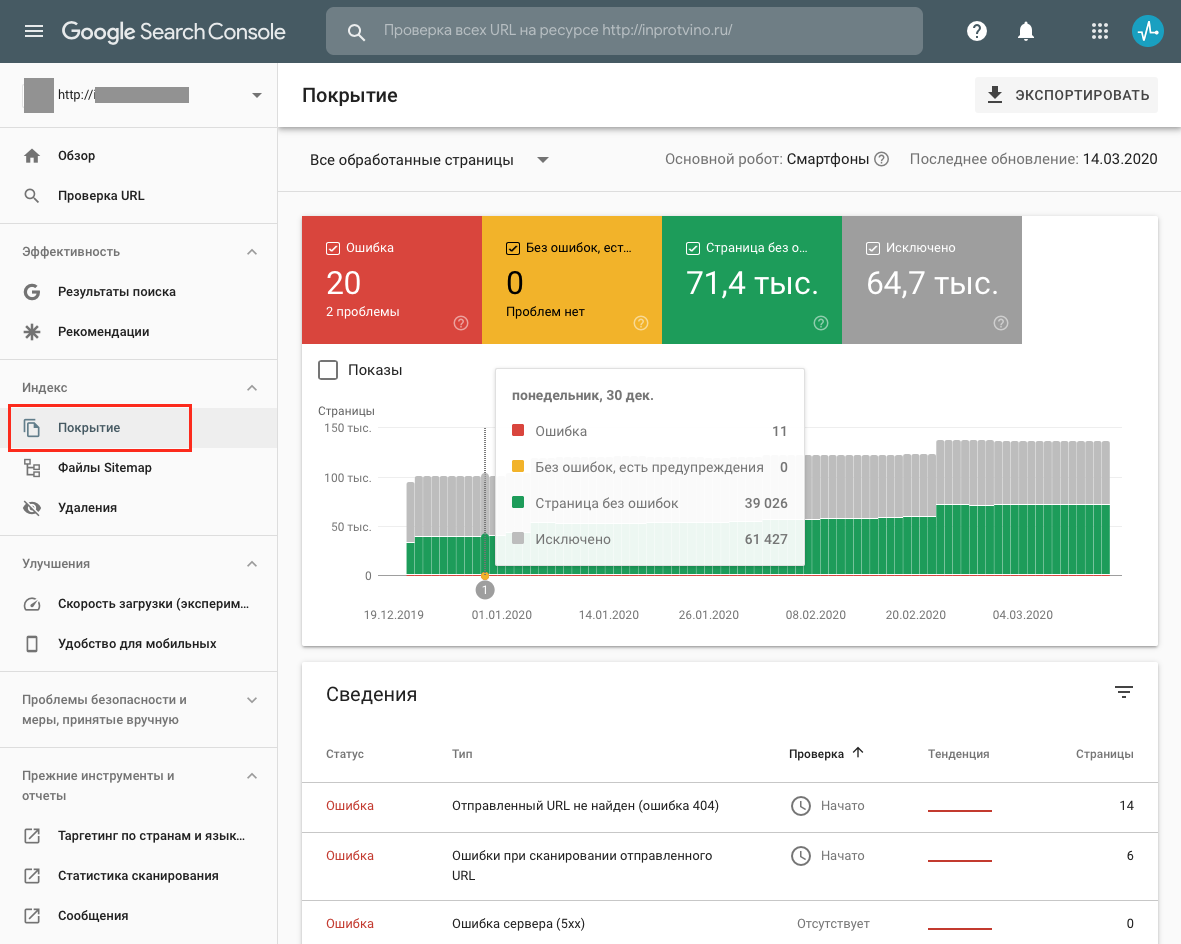
Task: Click the download icon in export button
Action: click(x=995, y=95)
